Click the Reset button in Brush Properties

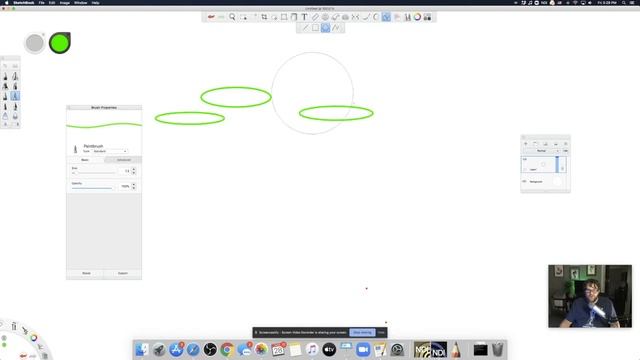pyautogui.click(x=86, y=273)
